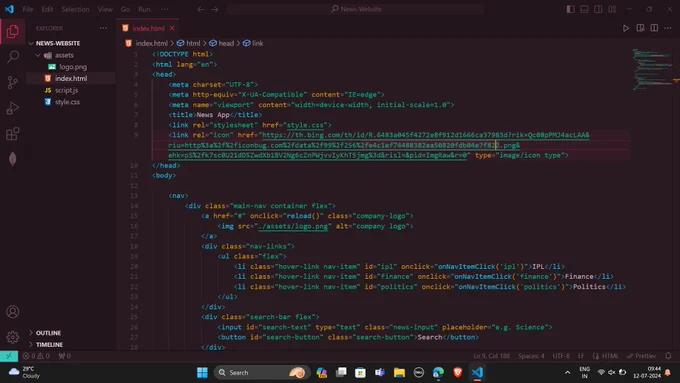Follow the ./assets/logo.png link in code
680x383 pixels.
293,226
